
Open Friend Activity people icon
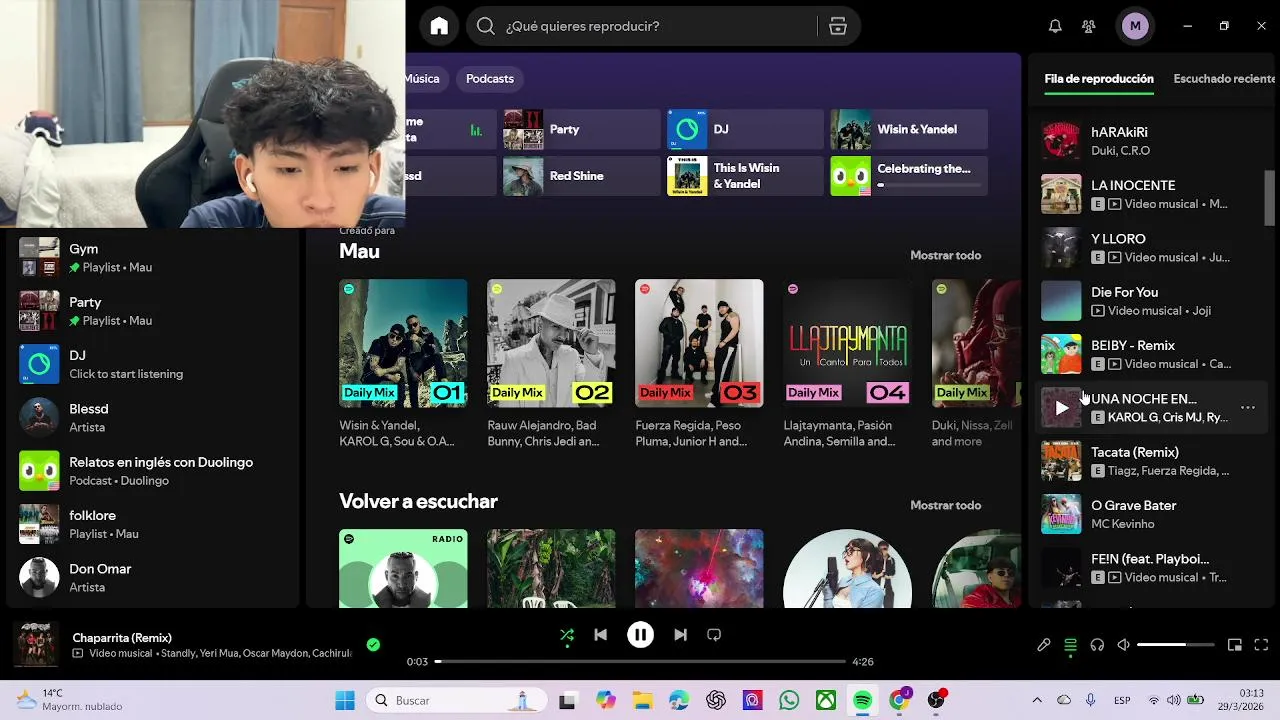[x=1089, y=26]
